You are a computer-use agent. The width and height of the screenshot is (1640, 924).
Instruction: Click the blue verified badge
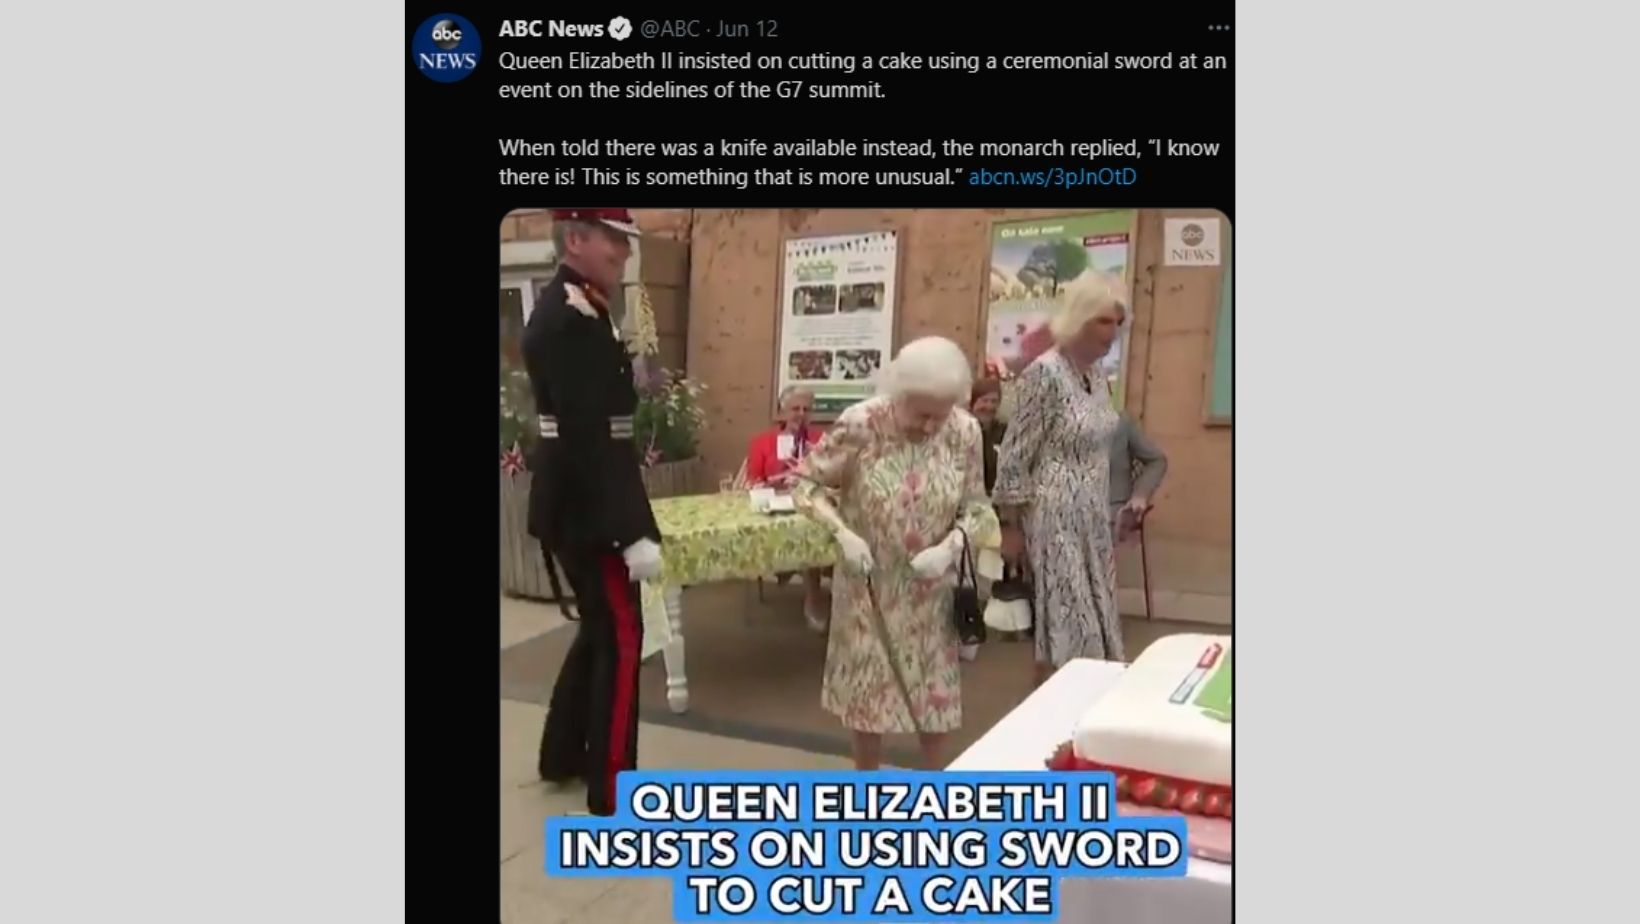point(620,29)
